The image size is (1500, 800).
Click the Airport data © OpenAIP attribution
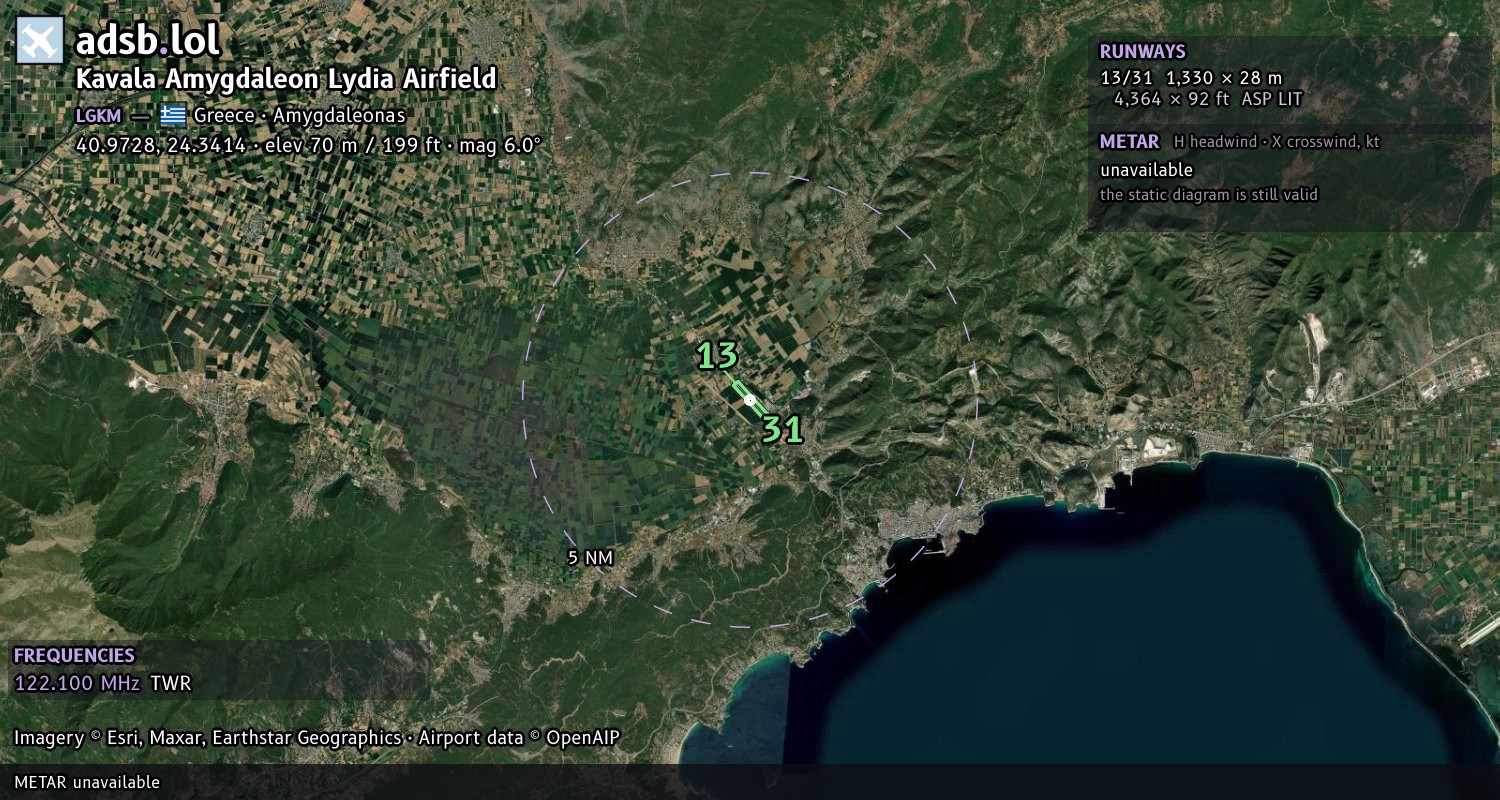pos(519,738)
